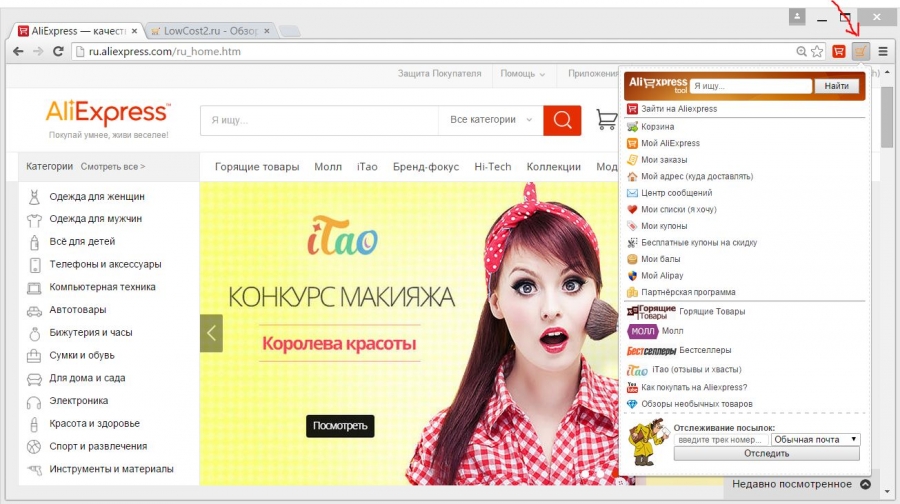Image resolution: width=900 pixels, height=504 pixels.
Task: Open Мои заказы in popup
Action: [664, 160]
